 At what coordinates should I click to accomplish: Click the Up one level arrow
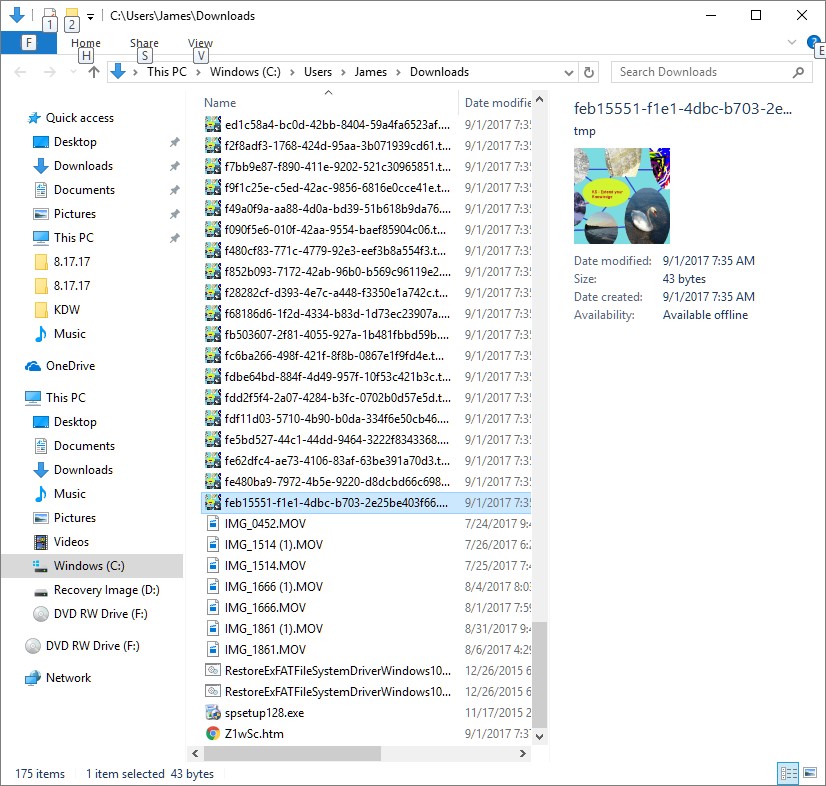tap(94, 72)
